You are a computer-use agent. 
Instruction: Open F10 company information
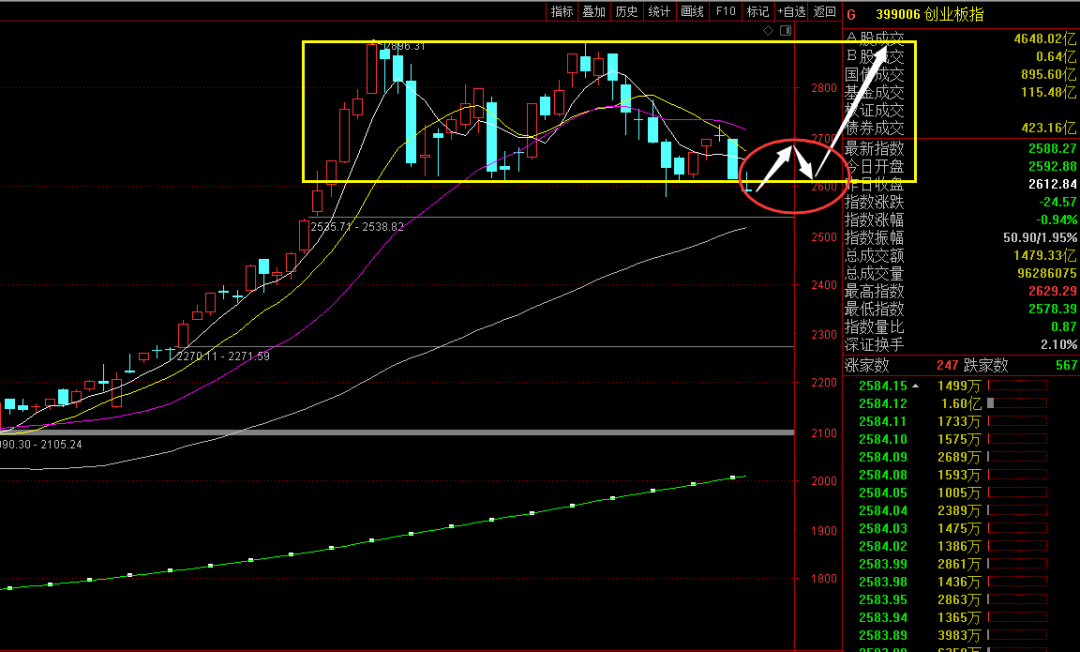(725, 11)
